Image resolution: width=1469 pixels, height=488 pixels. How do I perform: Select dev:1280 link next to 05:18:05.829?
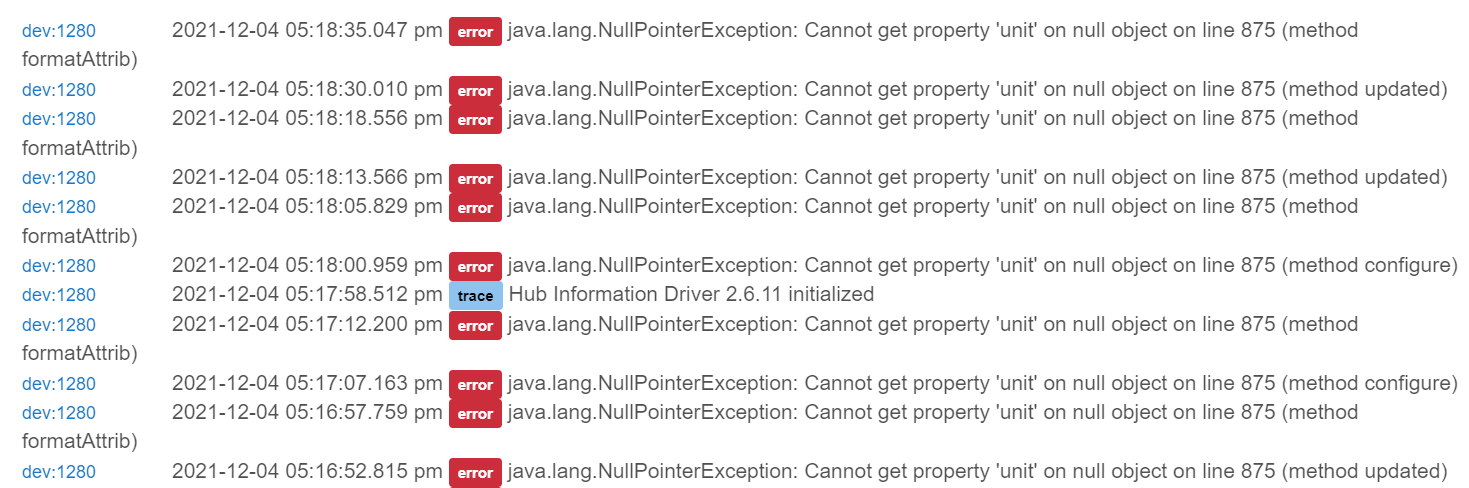(59, 207)
